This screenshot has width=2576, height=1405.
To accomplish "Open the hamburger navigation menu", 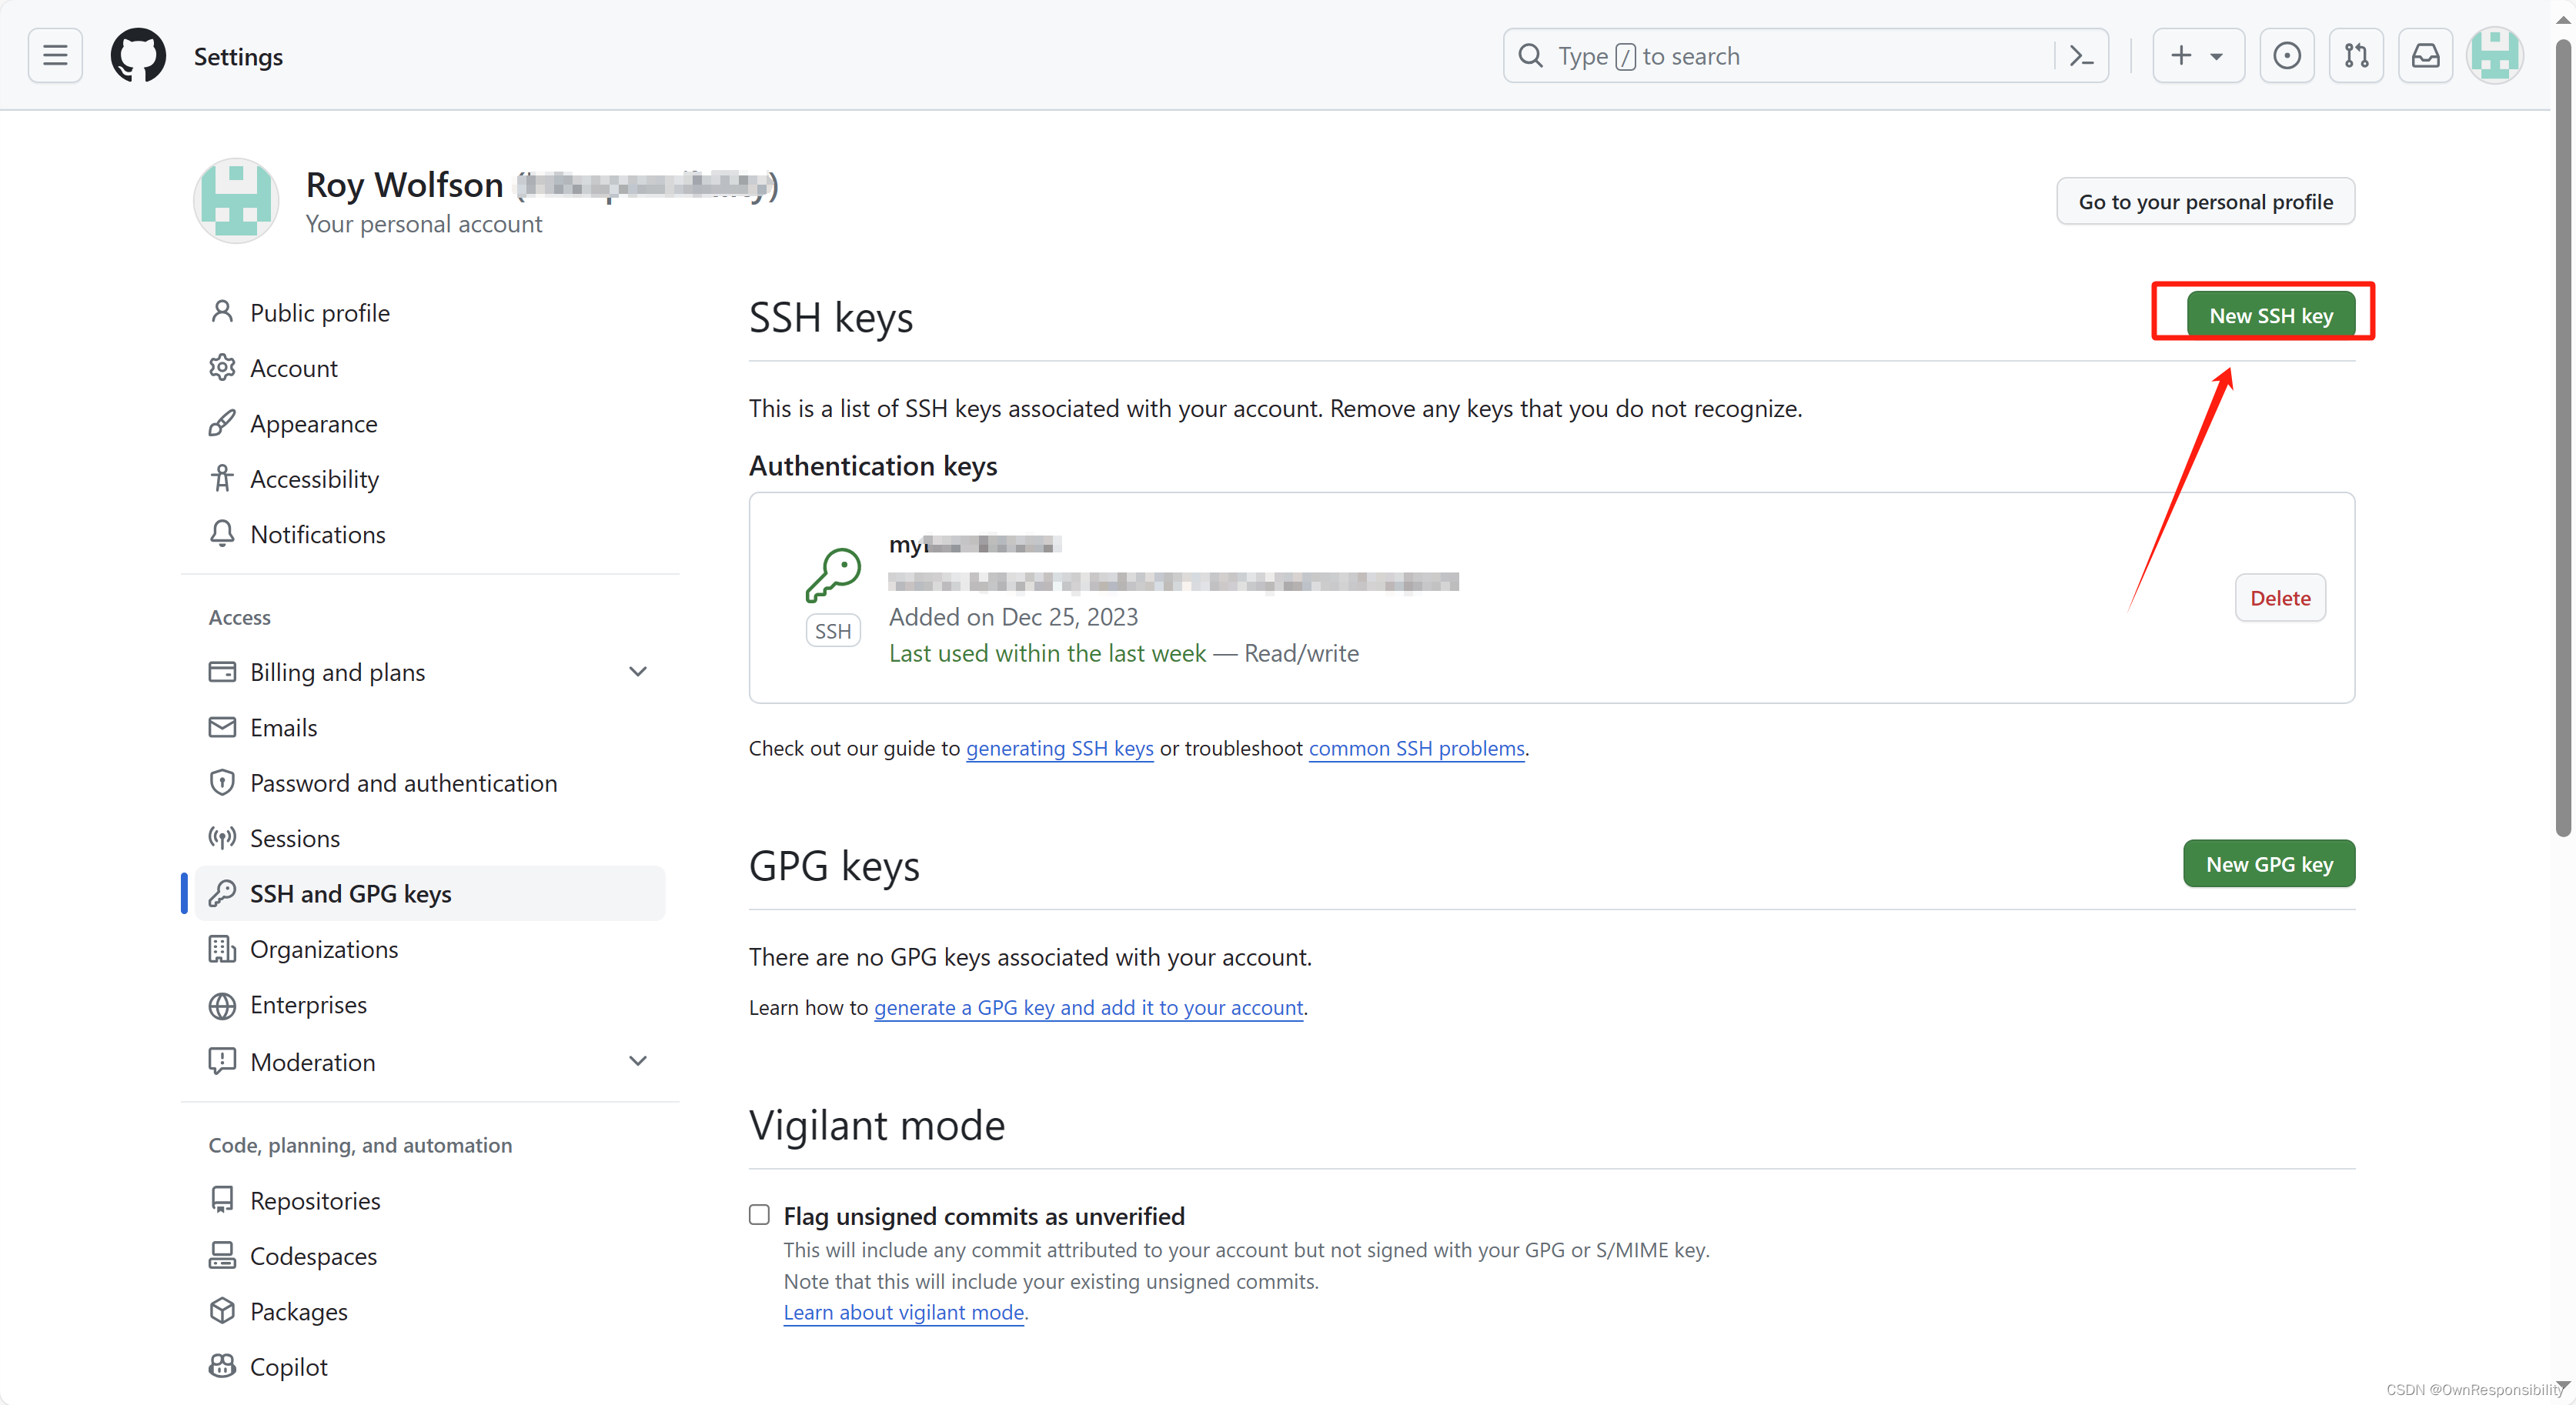I will coord(54,55).
